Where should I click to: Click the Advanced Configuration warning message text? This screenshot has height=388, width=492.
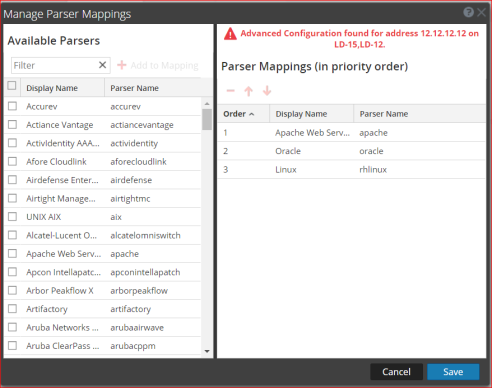coord(360,39)
